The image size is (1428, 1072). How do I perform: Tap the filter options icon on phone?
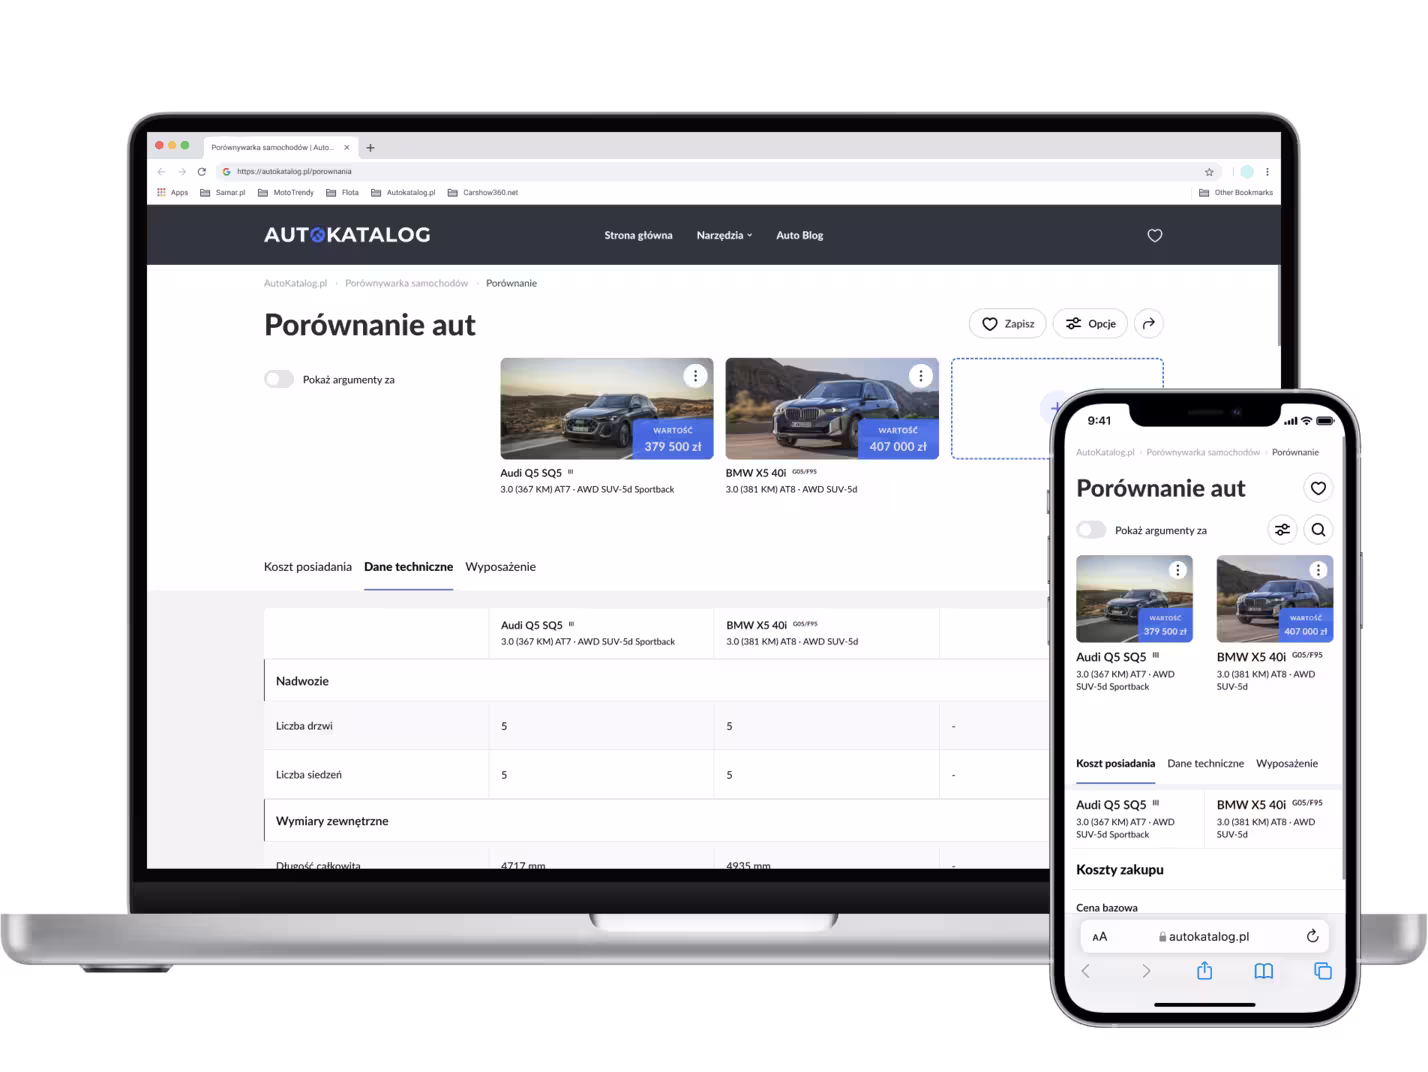(x=1282, y=530)
